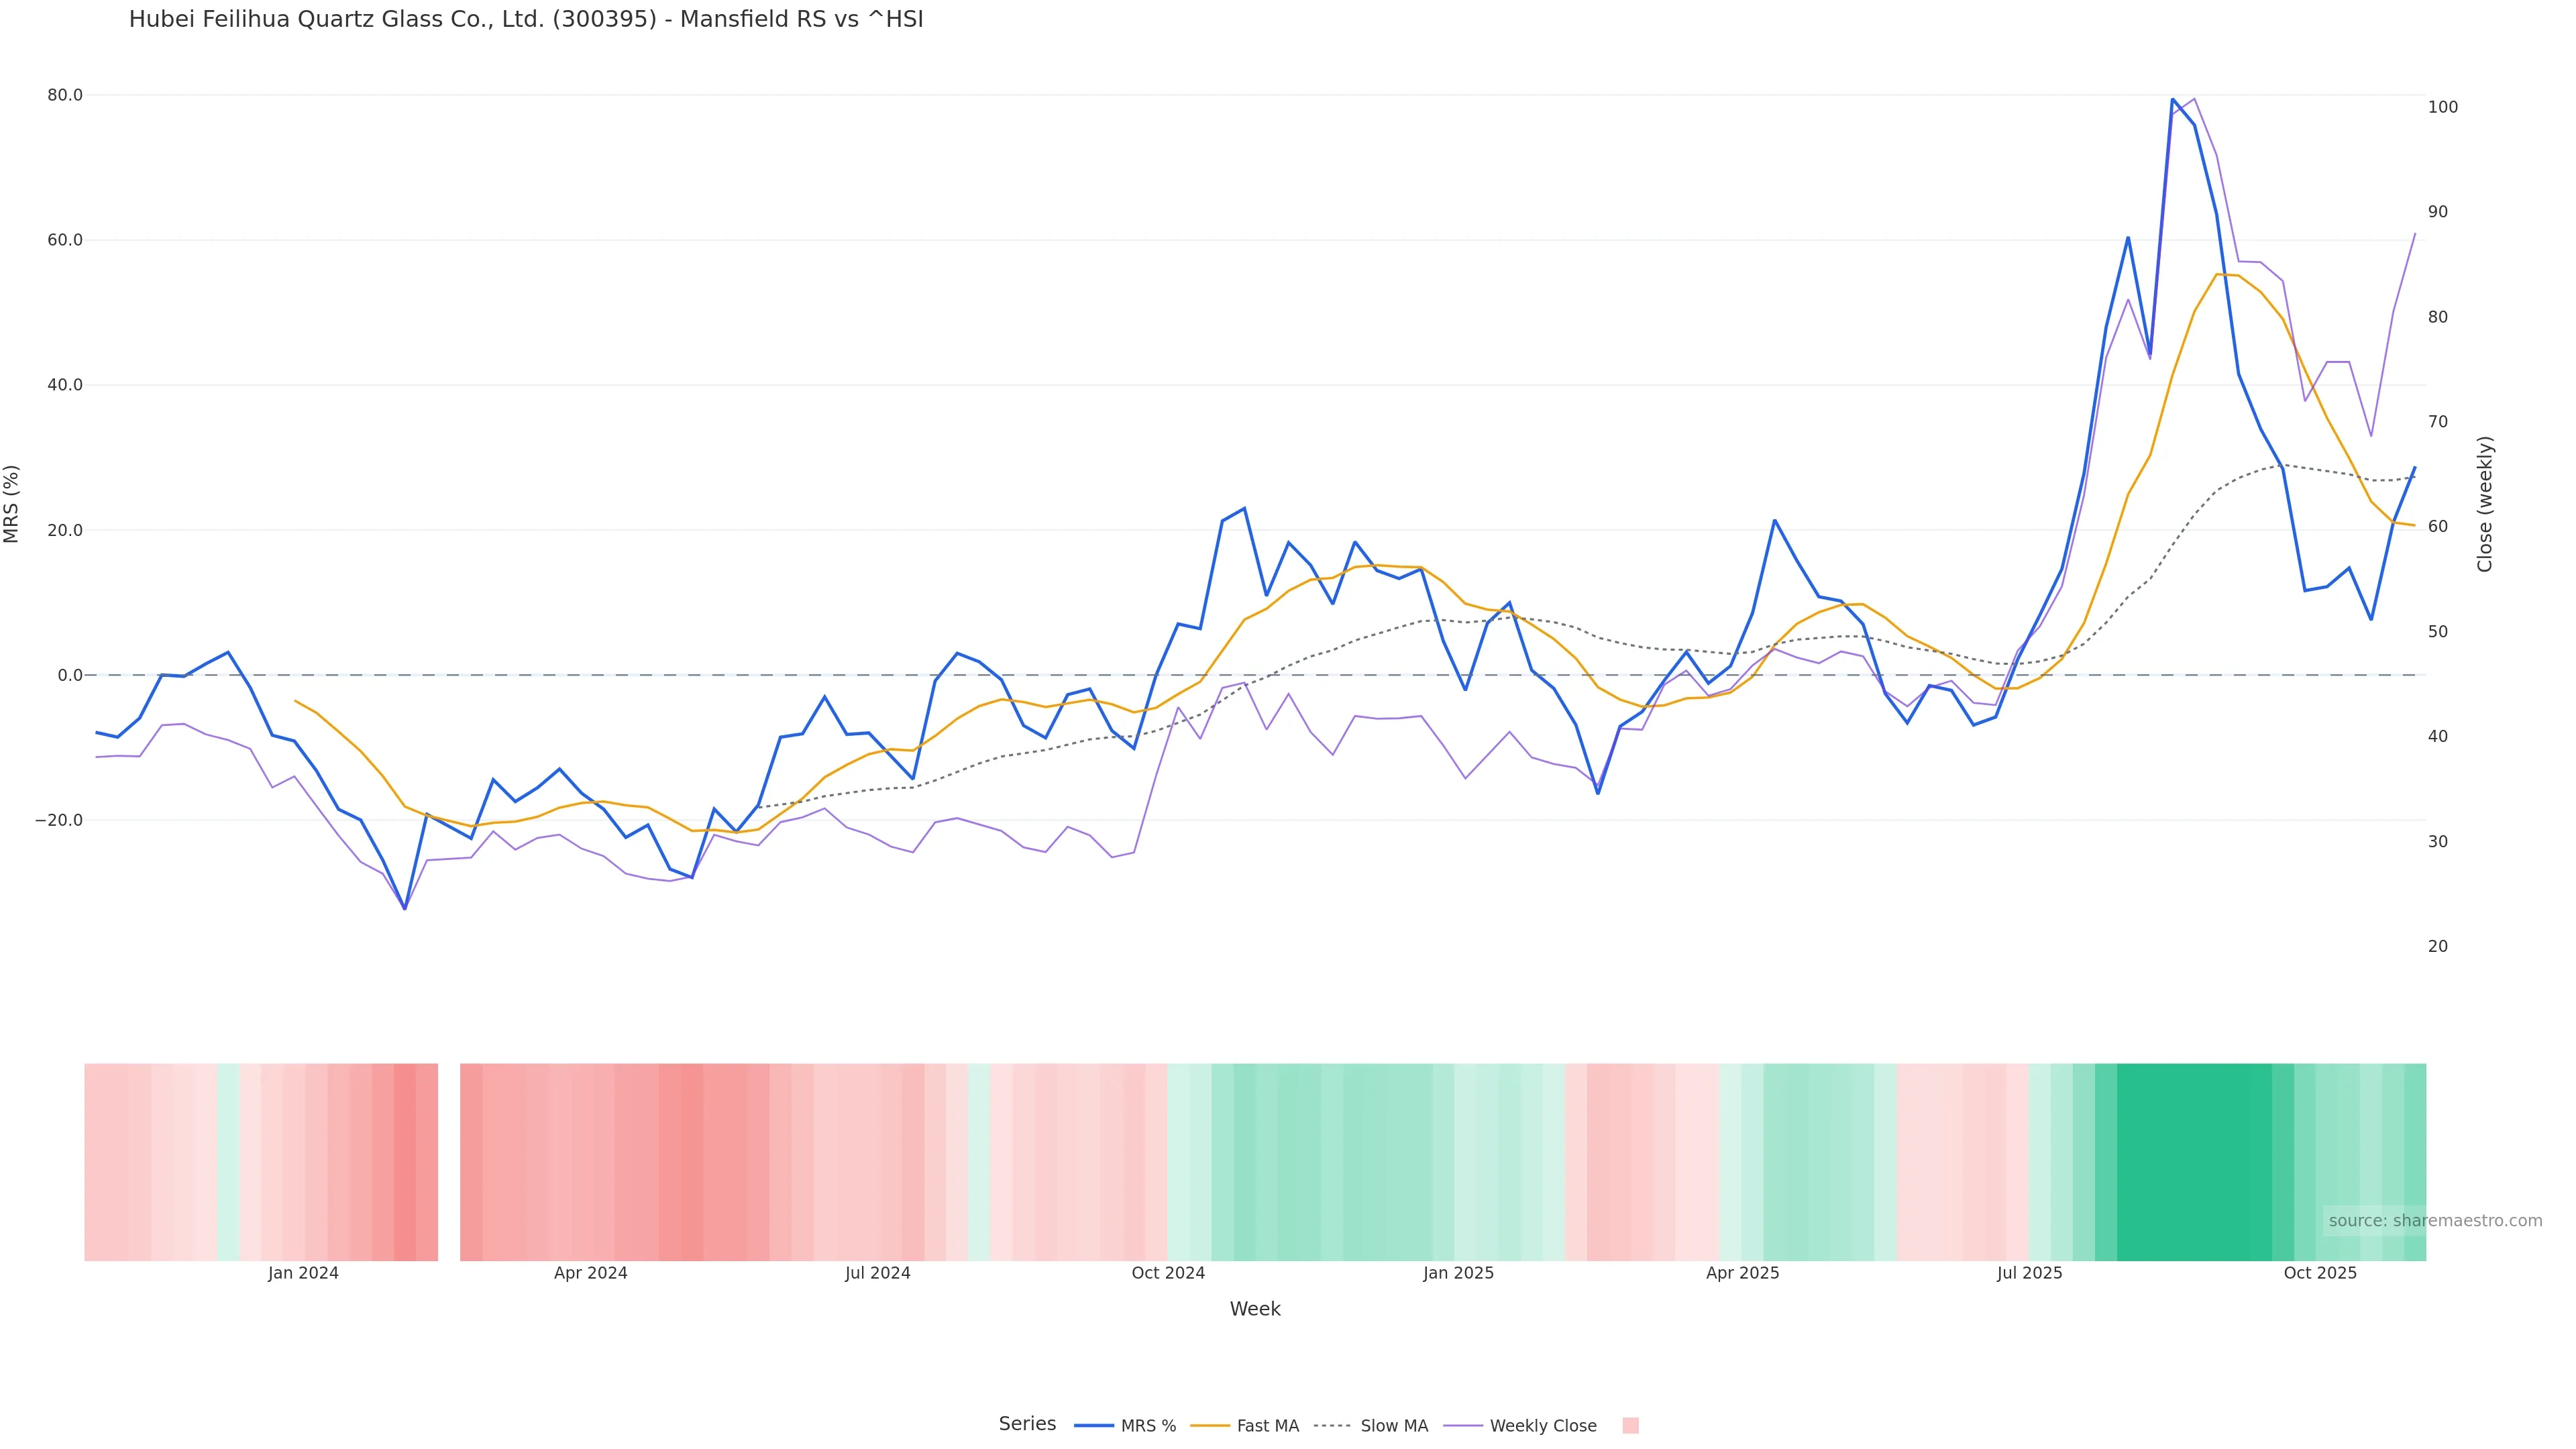Viewport: 2576px width, 1449px height.
Task: Select the "Oct 2025" x-axis tick label
Action: pyautogui.click(x=2320, y=1273)
